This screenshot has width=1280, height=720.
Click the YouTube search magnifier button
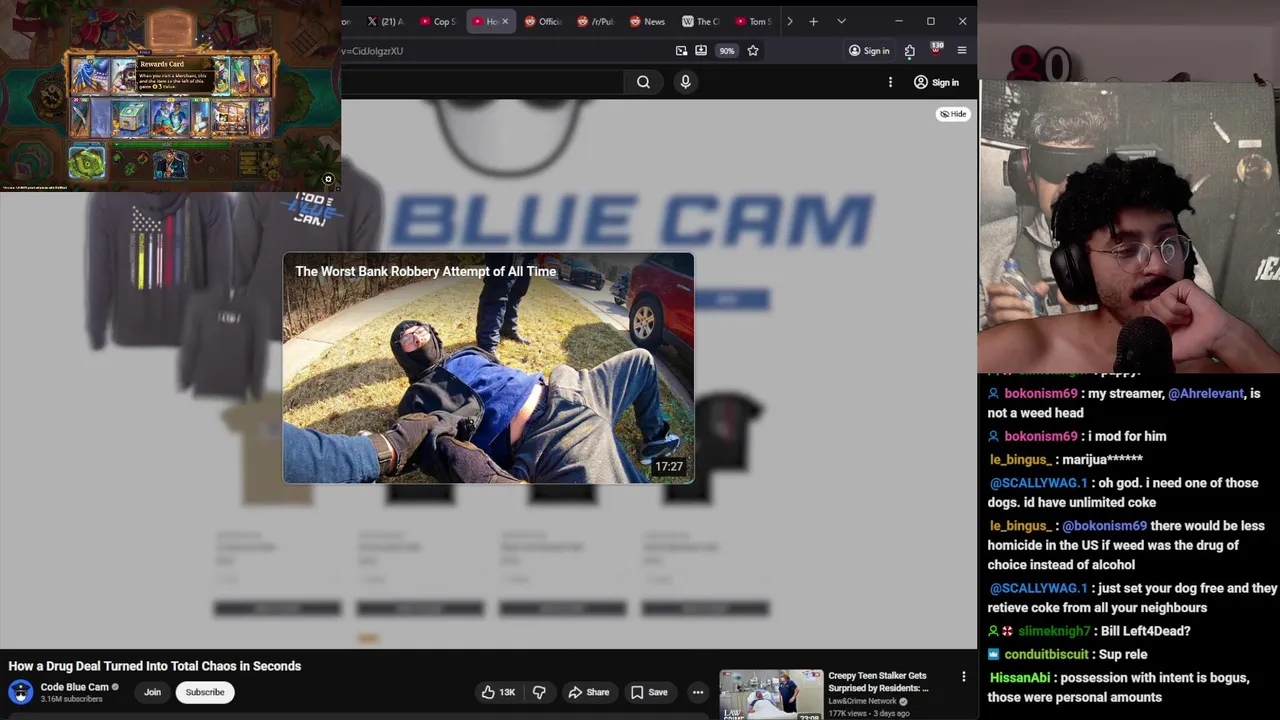pos(643,82)
